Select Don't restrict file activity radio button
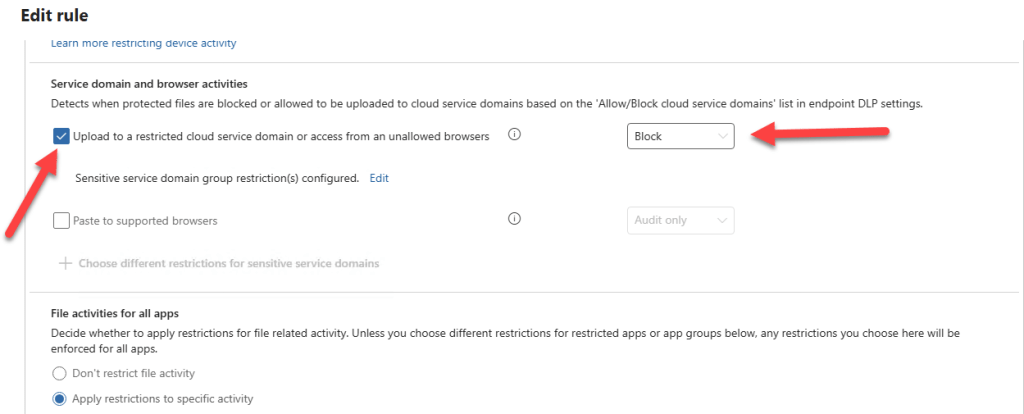The image size is (1024, 414). click(59, 373)
